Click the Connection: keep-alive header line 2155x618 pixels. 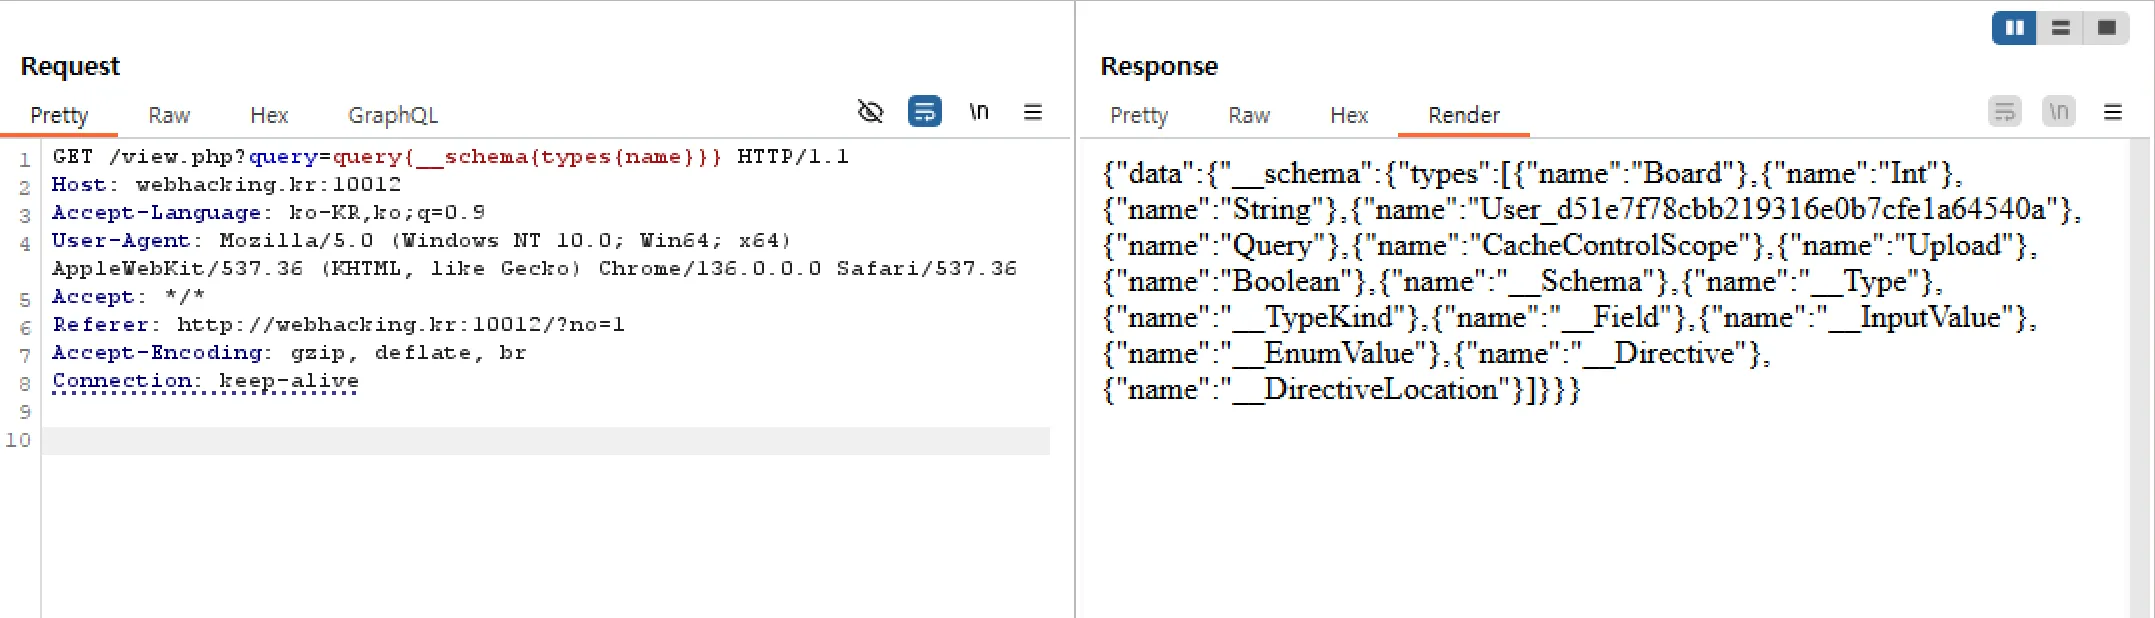(205, 381)
